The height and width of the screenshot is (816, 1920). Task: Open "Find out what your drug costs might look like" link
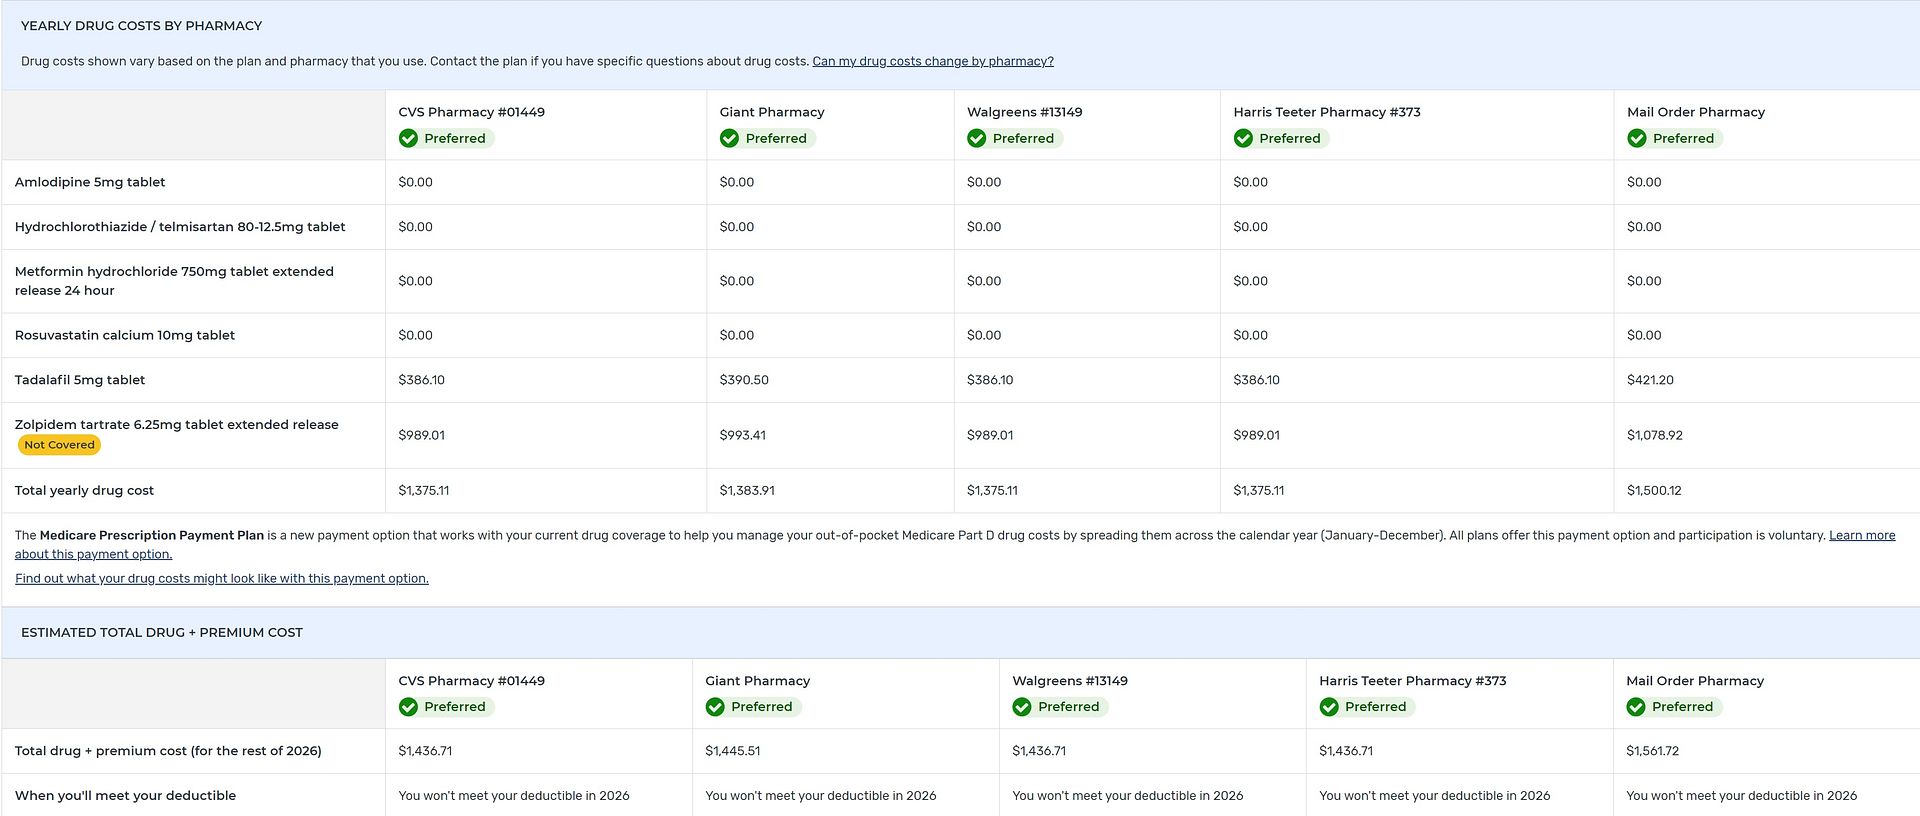[x=221, y=579]
